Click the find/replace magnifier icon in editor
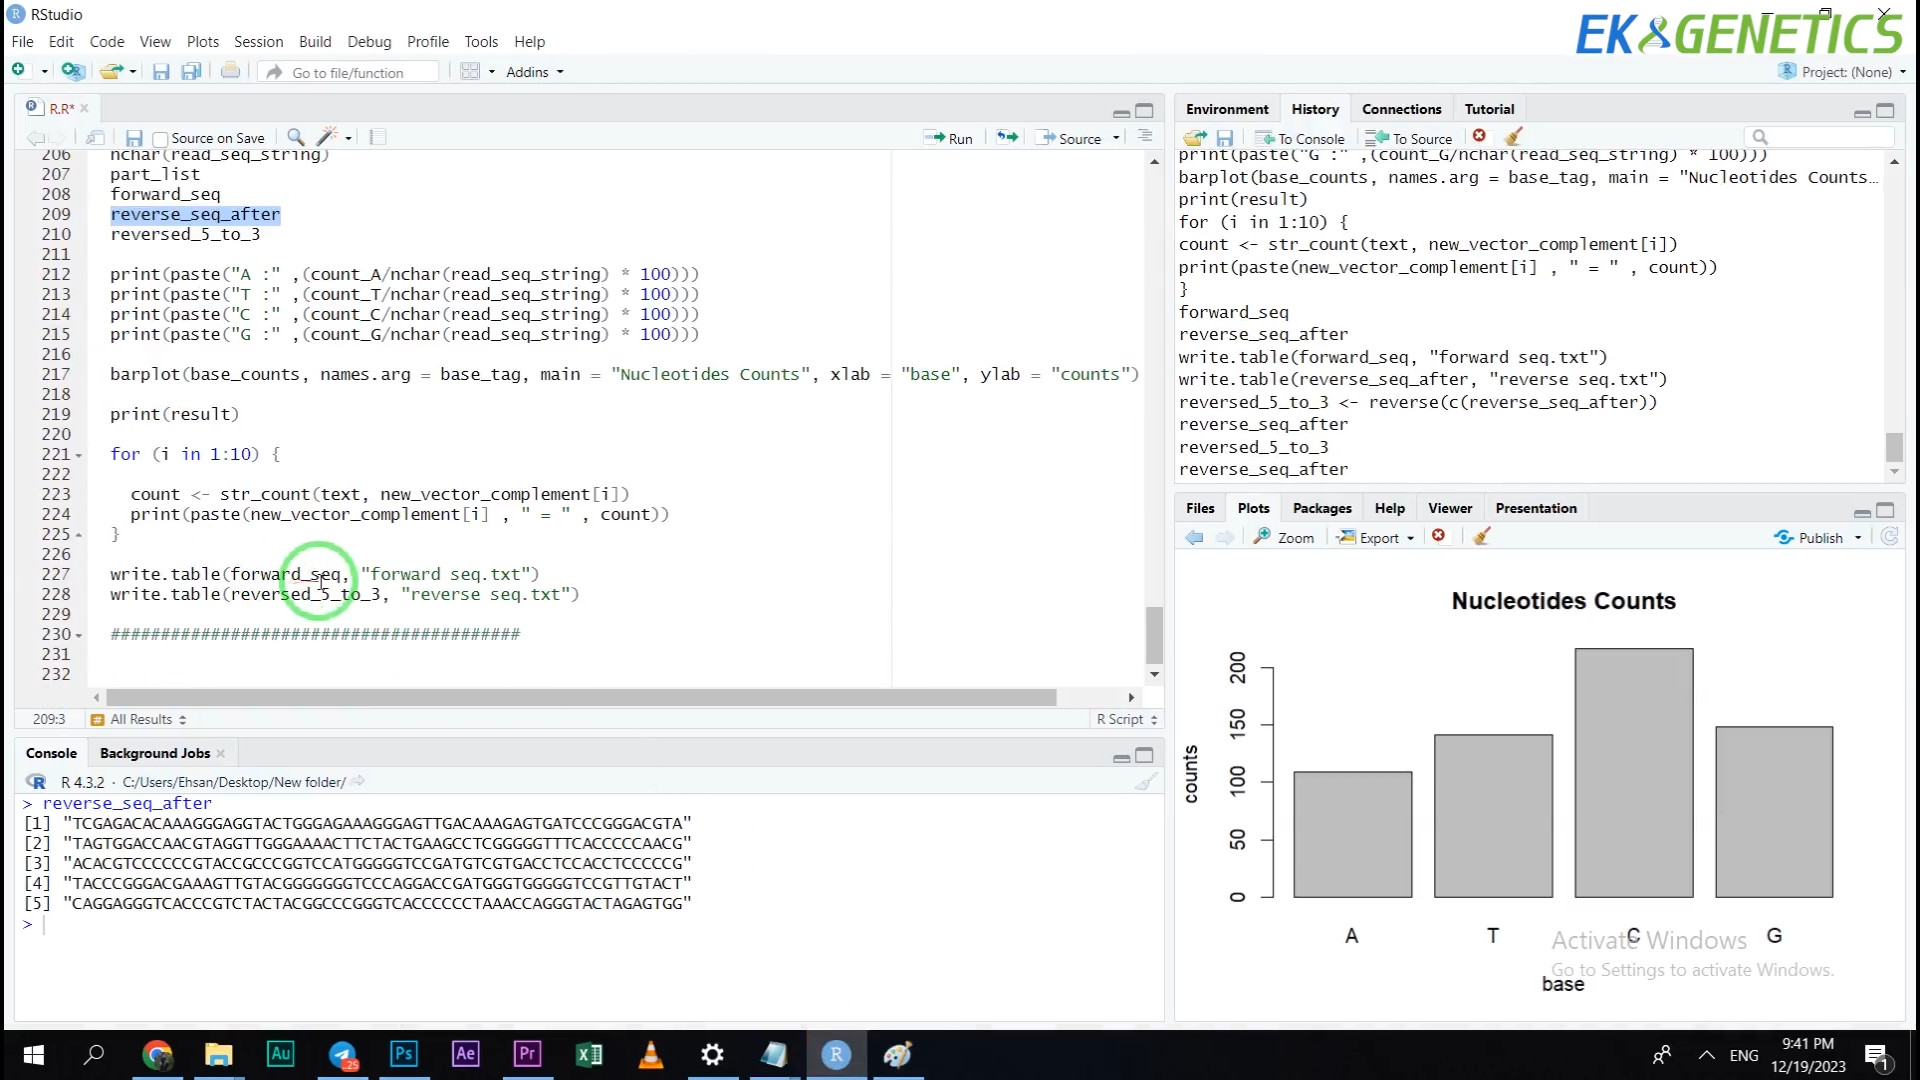Screen dimensions: 1920x1080 click(x=295, y=137)
